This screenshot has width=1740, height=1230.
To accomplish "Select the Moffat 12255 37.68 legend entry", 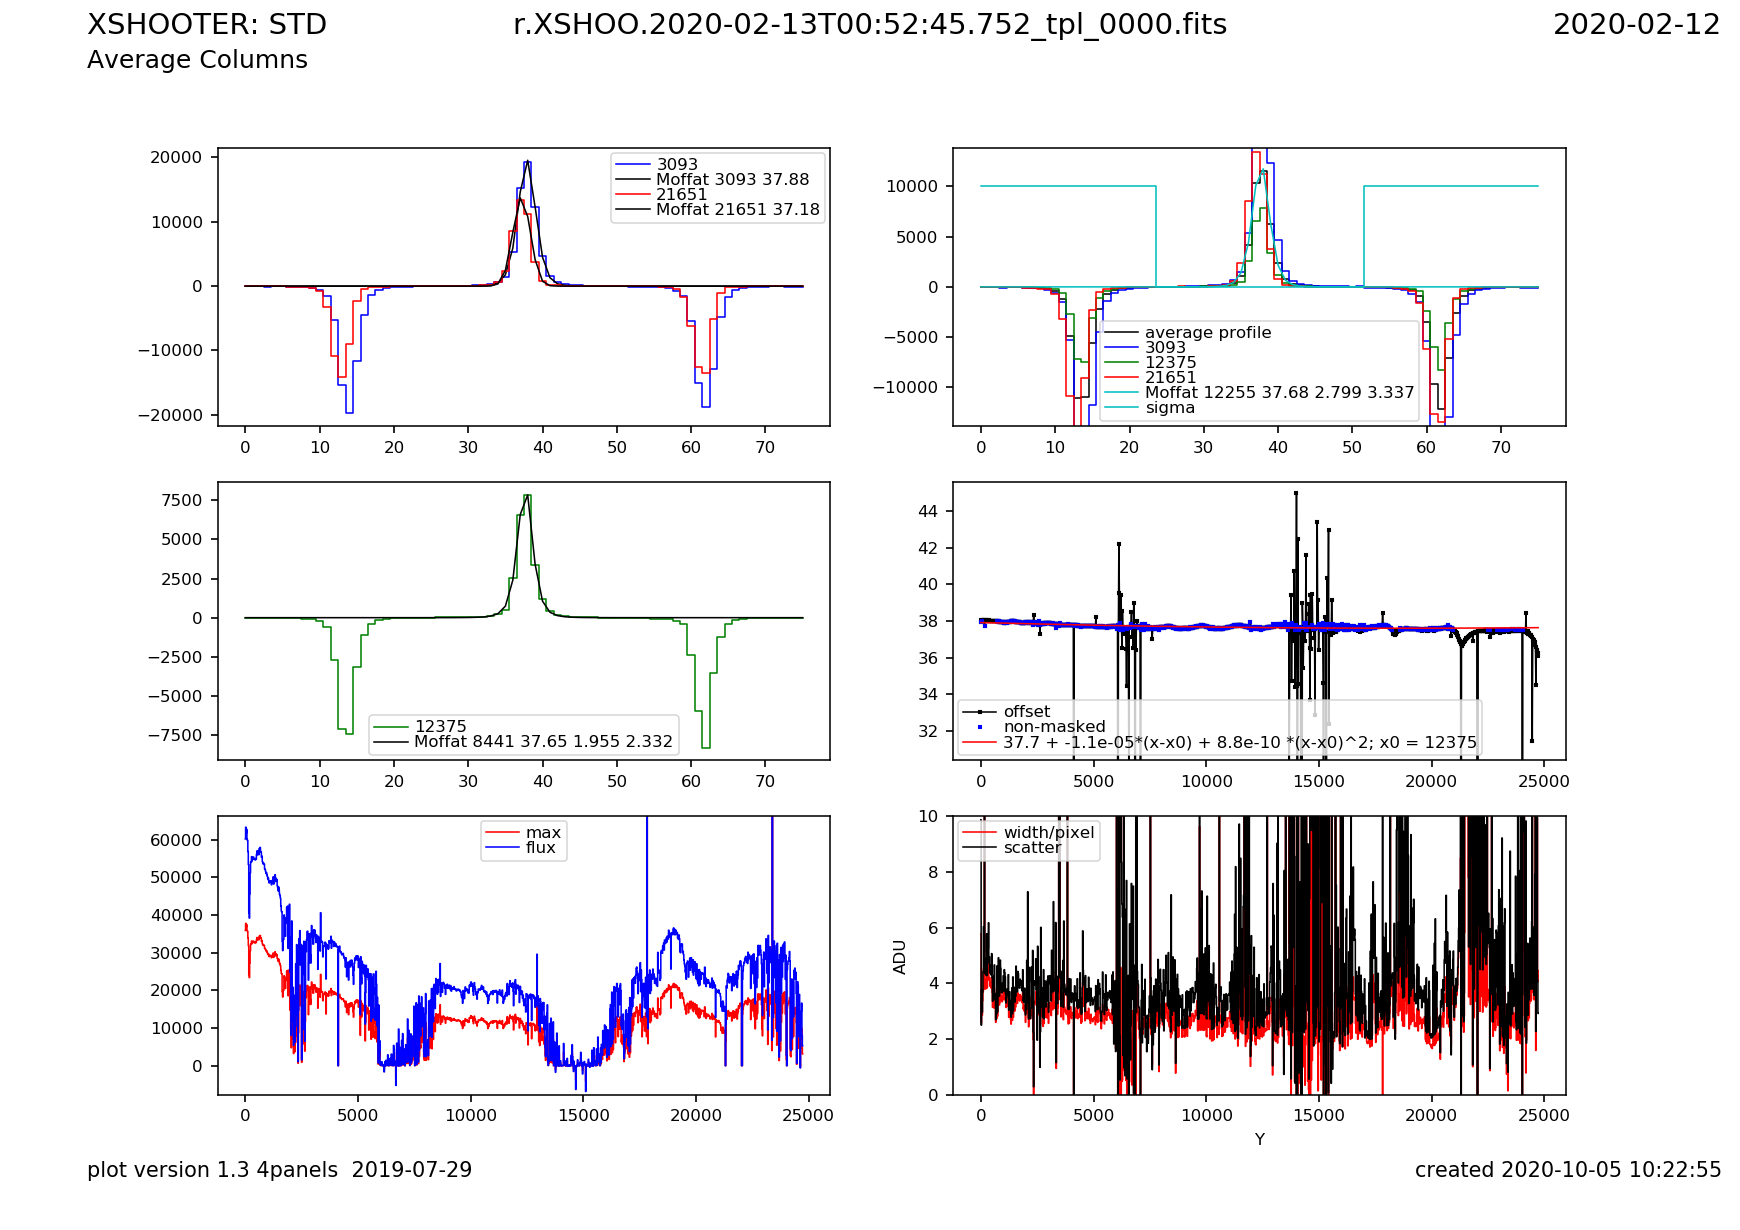I will click(1279, 393).
